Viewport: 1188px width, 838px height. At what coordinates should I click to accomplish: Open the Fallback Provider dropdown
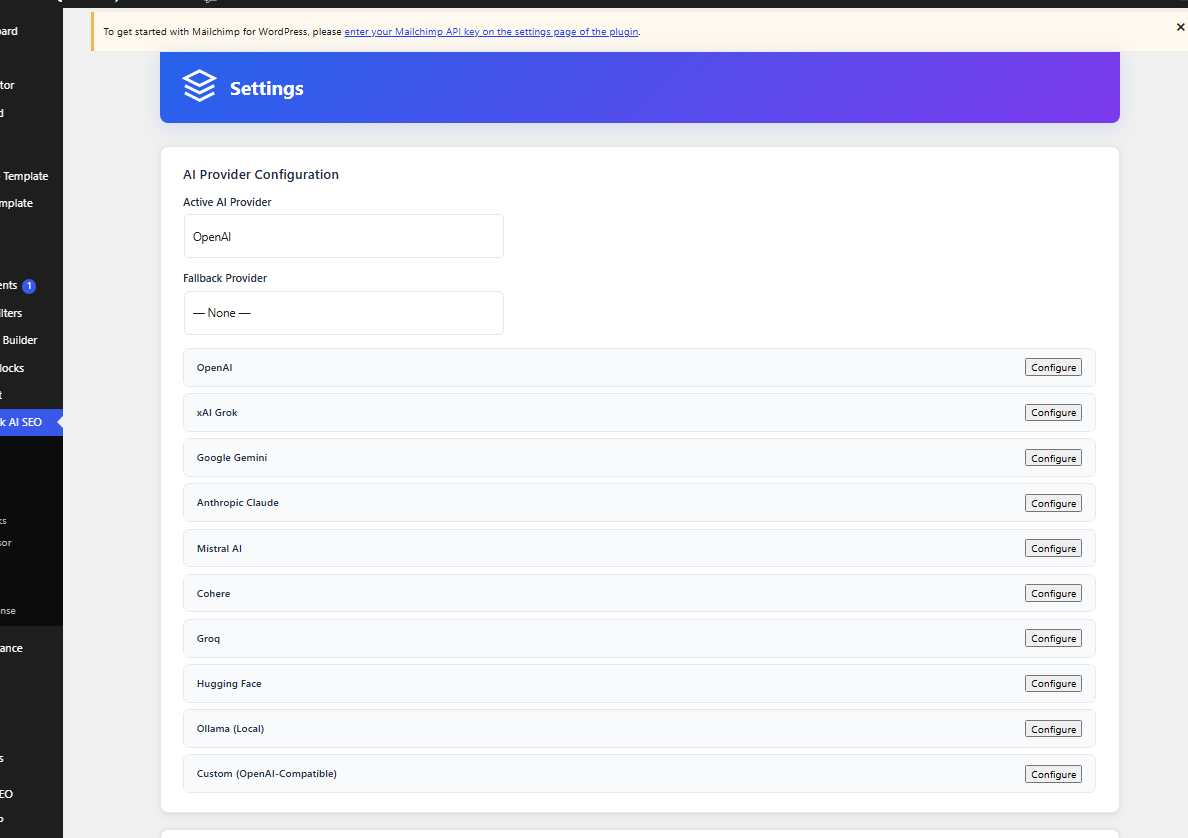[x=343, y=313]
